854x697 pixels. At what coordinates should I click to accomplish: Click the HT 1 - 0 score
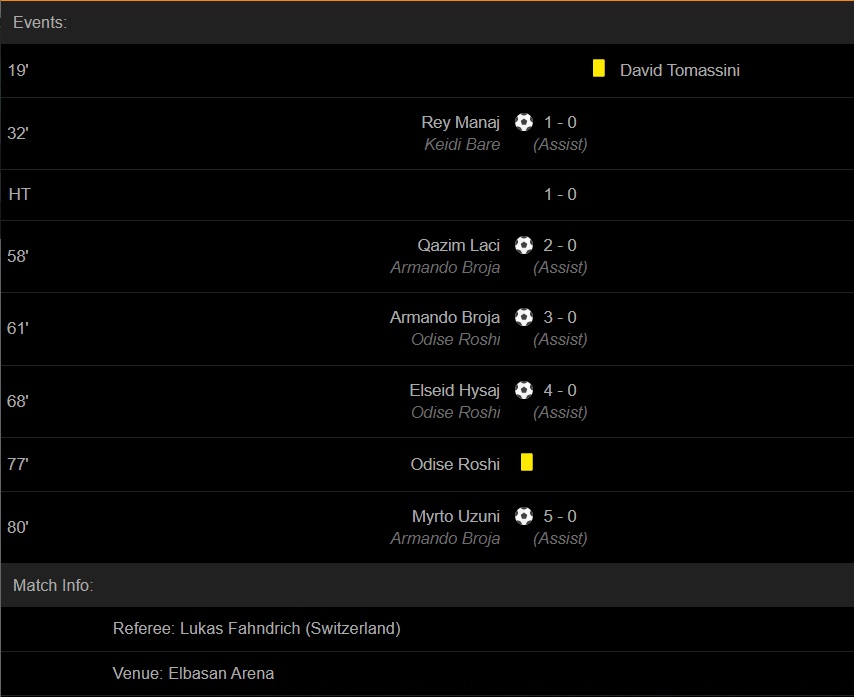click(x=560, y=194)
